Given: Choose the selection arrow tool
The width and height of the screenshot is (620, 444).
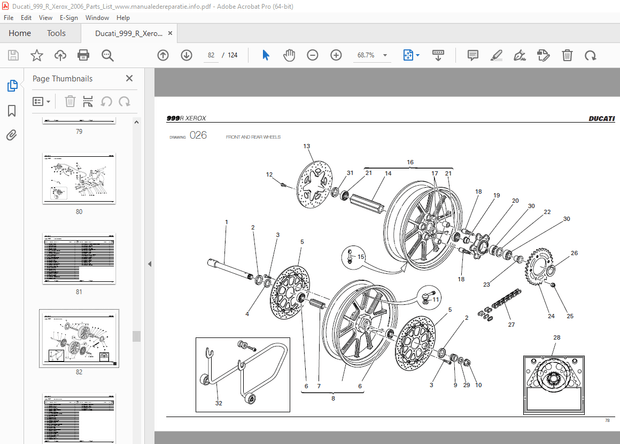Looking at the screenshot, I should (266, 55).
